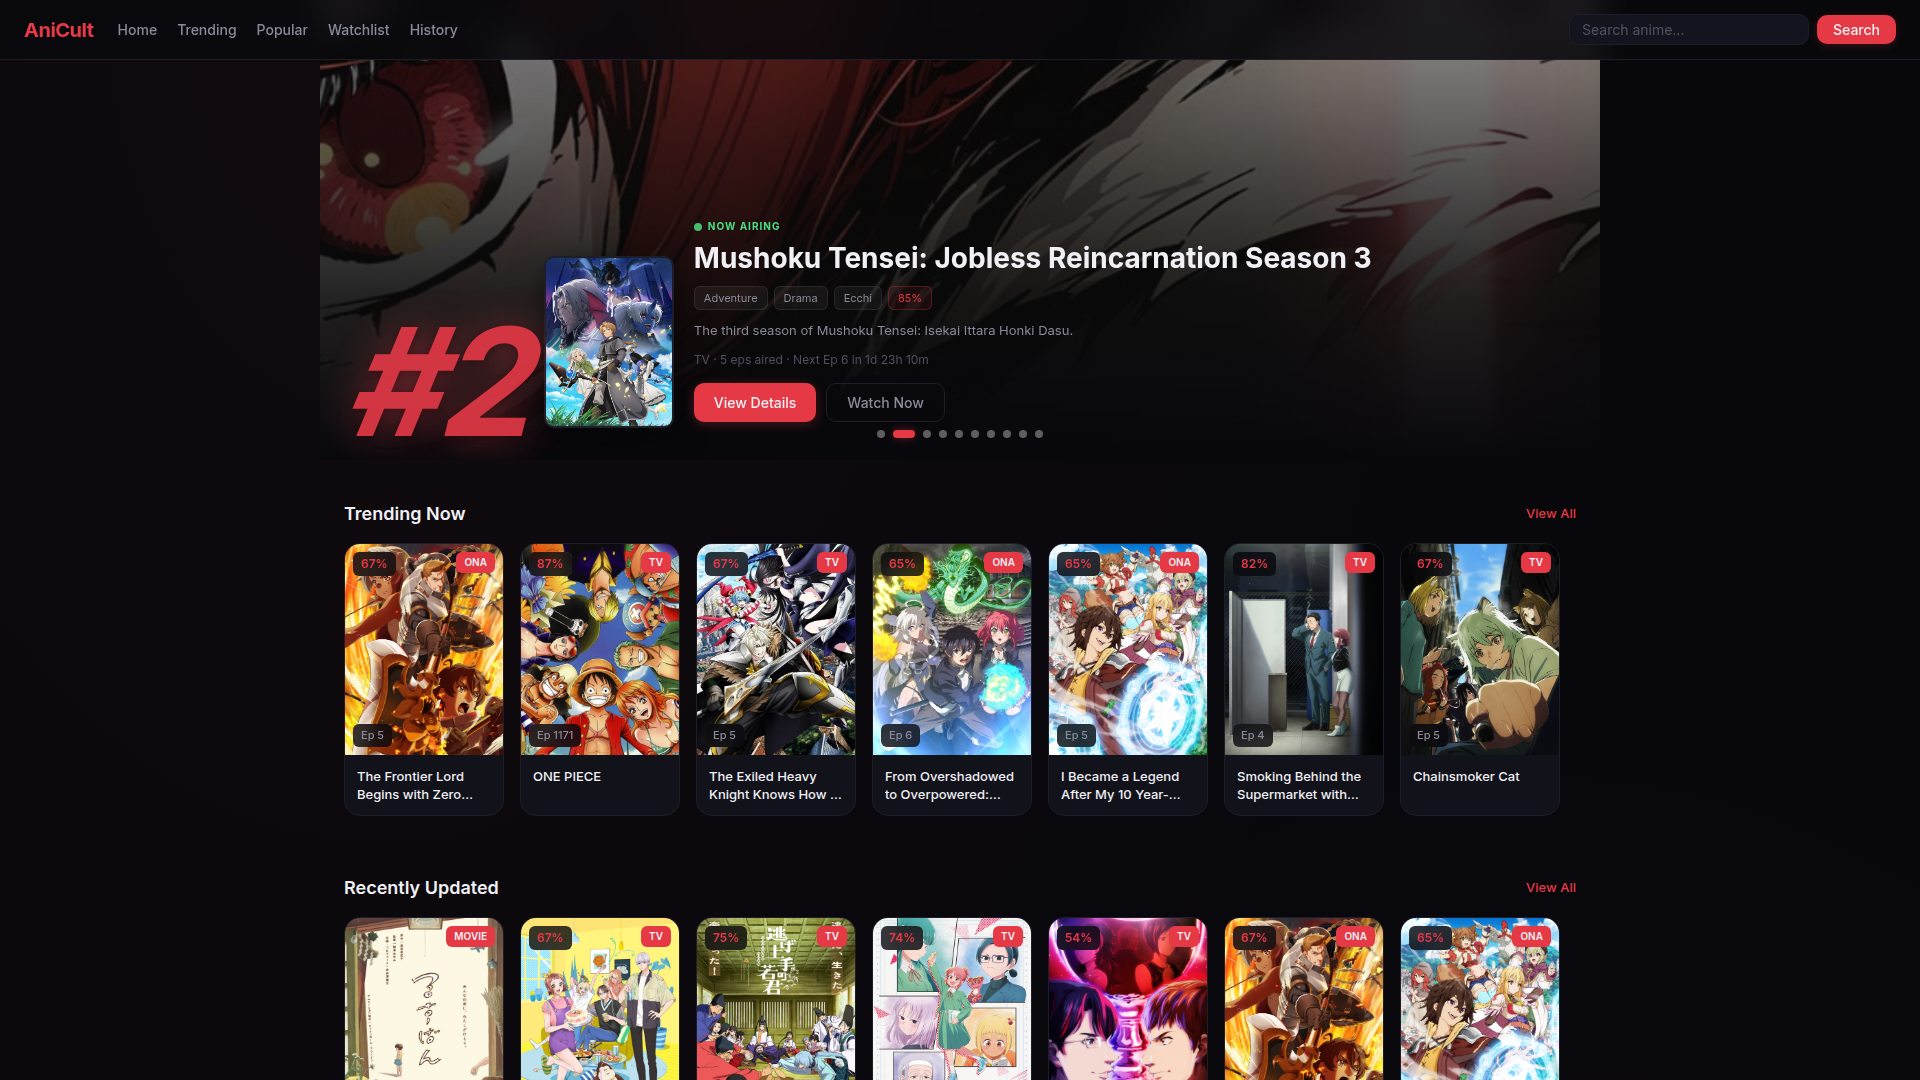The width and height of the screenshot is (1920, 1080).
Task: Open From Overshadowed to Overpowered poster
Action: pyautogui.click(x=952, y=650)
